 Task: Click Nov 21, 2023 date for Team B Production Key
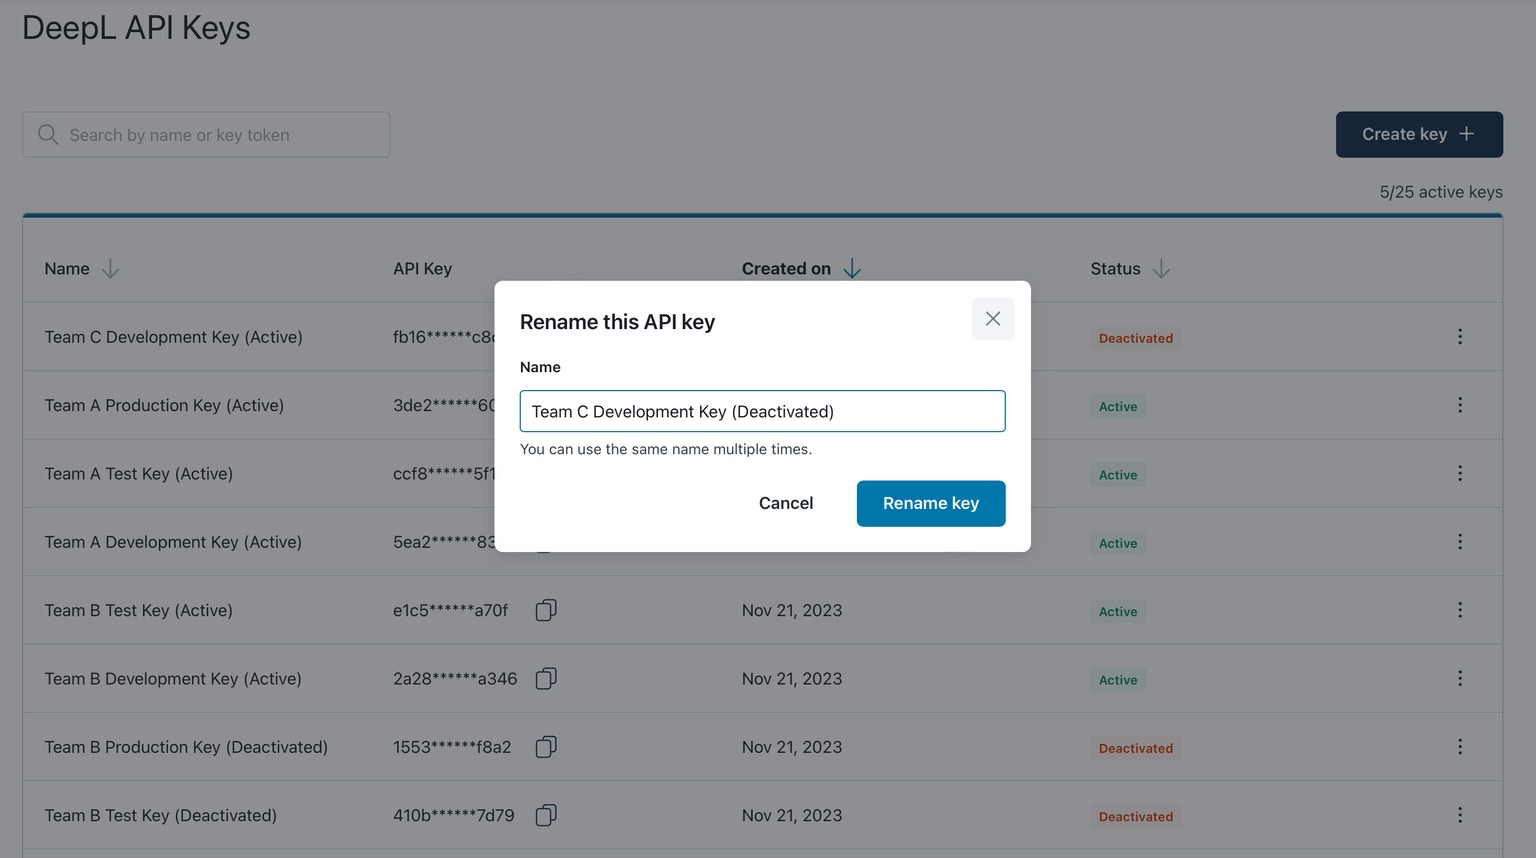point(792,747)
